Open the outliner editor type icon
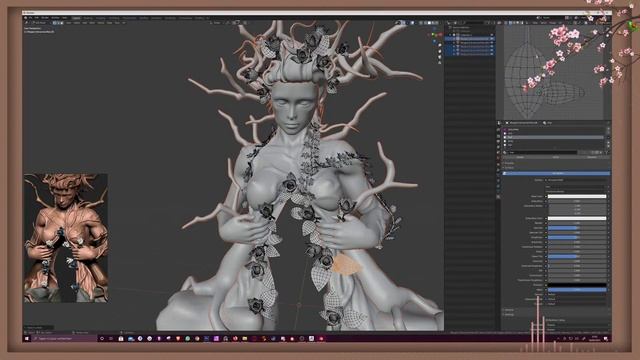Screen dimensions: 640x360 (x=449, y=23)
